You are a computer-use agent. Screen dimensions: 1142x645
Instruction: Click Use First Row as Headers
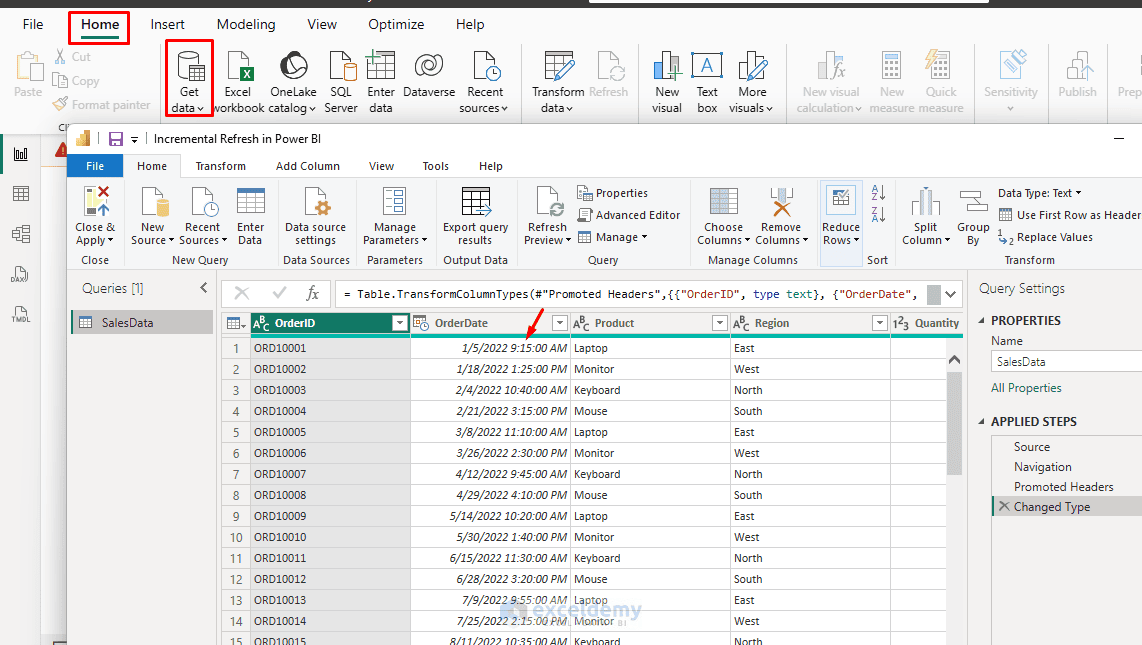click(1069, 215)
